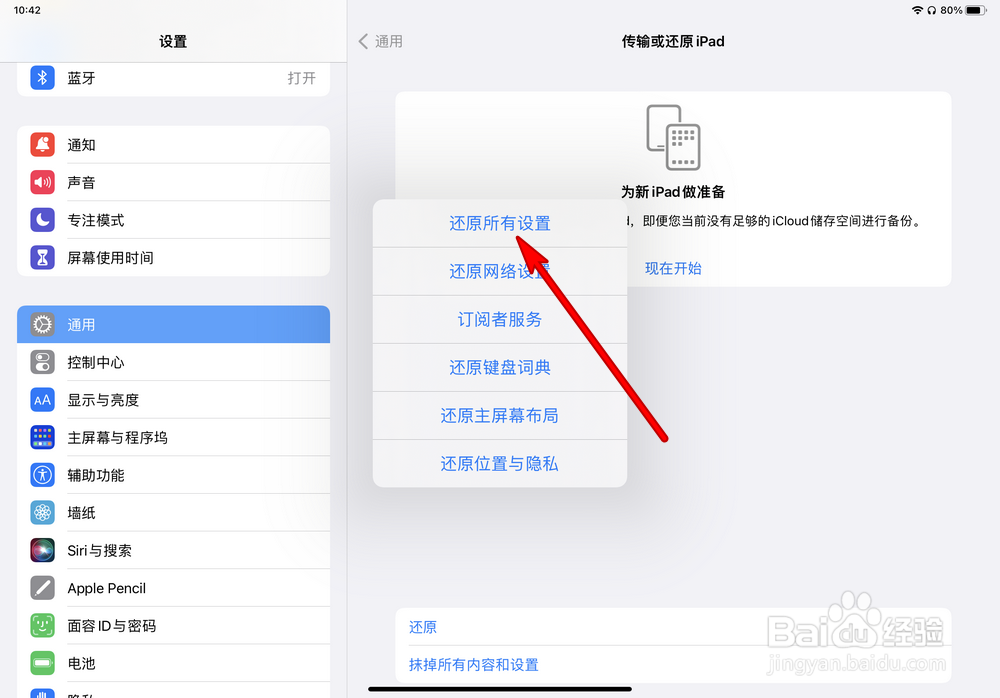The width and height of the screenshot is (1000, 698).
Task: Tap the Wallpaper flower icon
Action: click(42, 513)
